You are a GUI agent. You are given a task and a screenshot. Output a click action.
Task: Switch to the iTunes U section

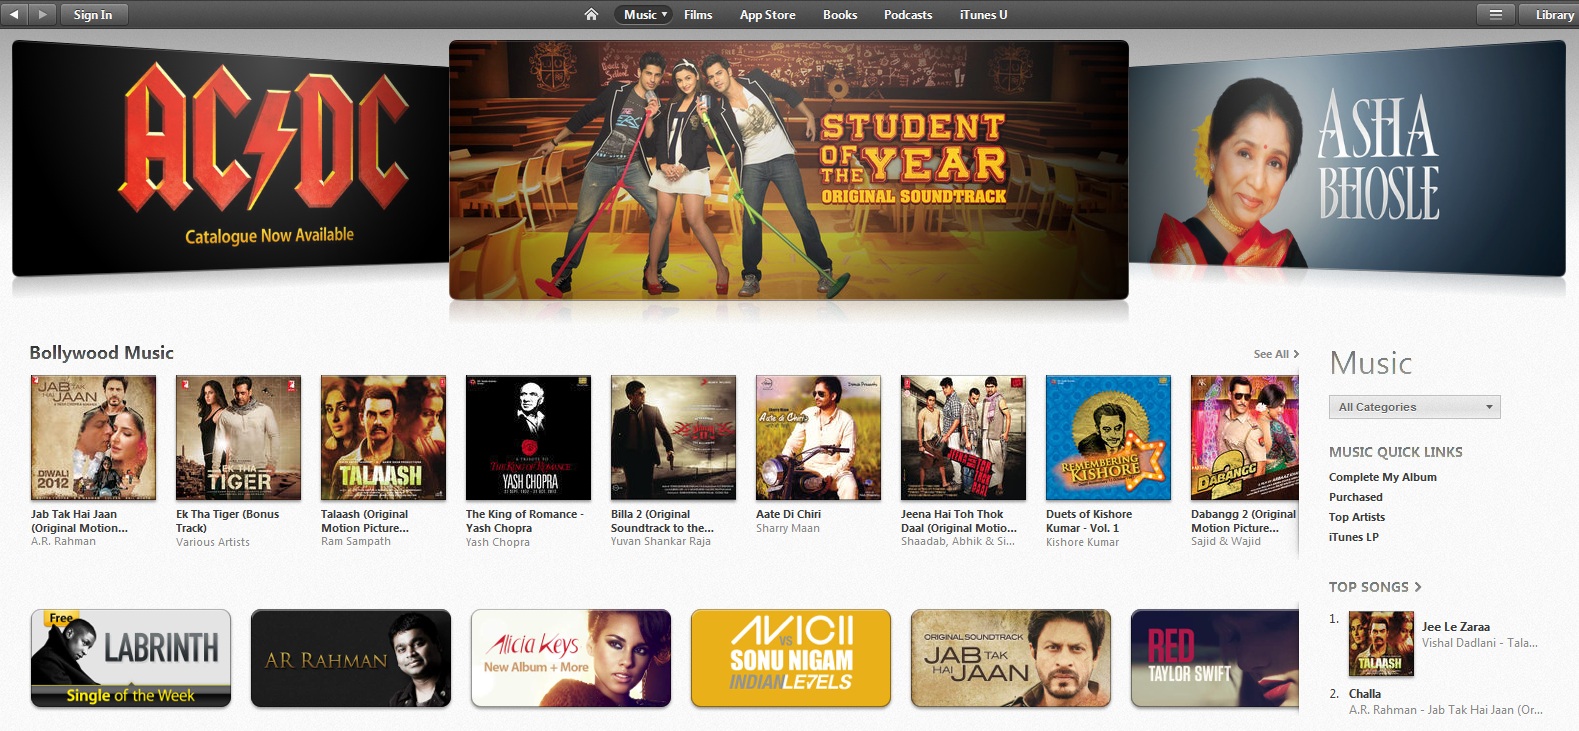pos(983,15)
